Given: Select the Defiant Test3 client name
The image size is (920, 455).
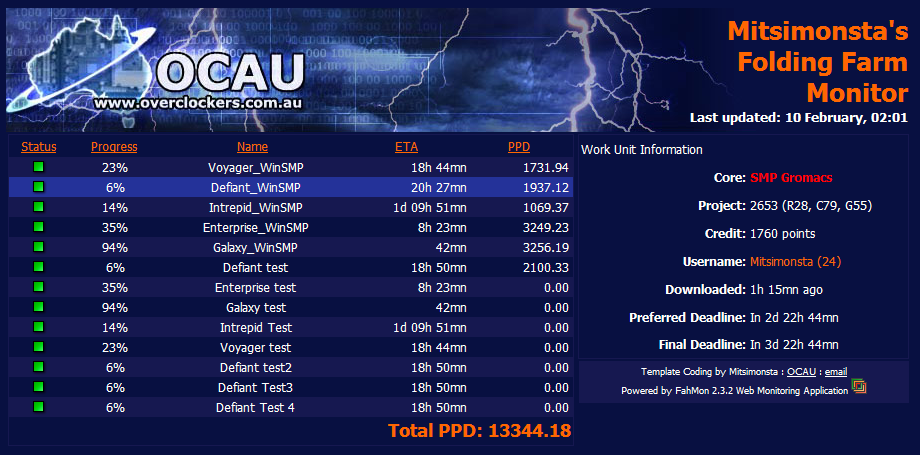Looking at the screenshot, I should click(x=256, y=387).
